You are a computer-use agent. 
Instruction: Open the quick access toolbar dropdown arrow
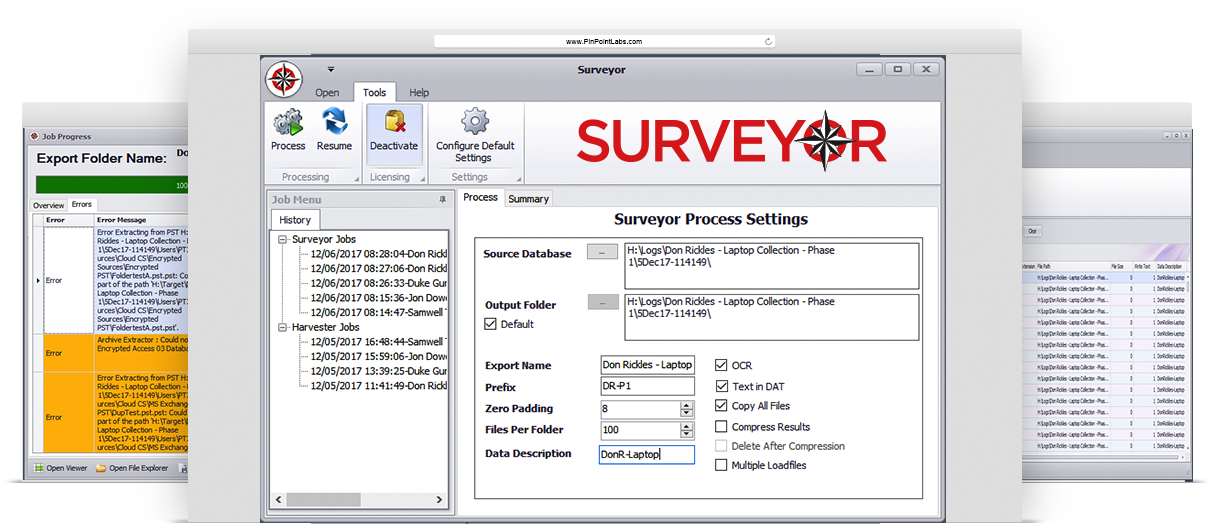click(330, 70)
